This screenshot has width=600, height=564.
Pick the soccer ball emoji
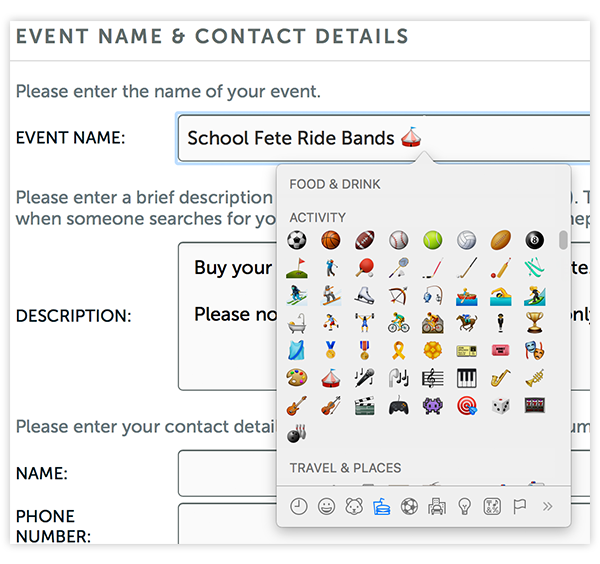(x=297, y=240)
